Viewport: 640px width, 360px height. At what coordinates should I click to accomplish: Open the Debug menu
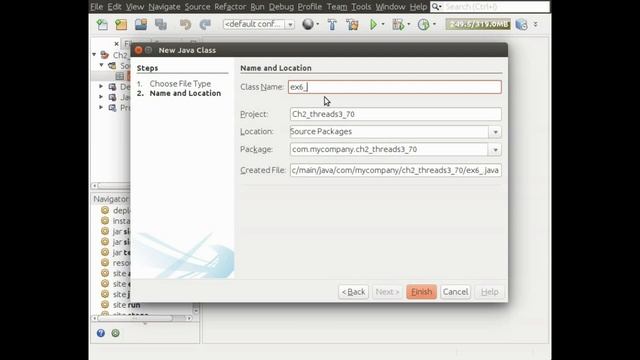click(x=281, y=7)
